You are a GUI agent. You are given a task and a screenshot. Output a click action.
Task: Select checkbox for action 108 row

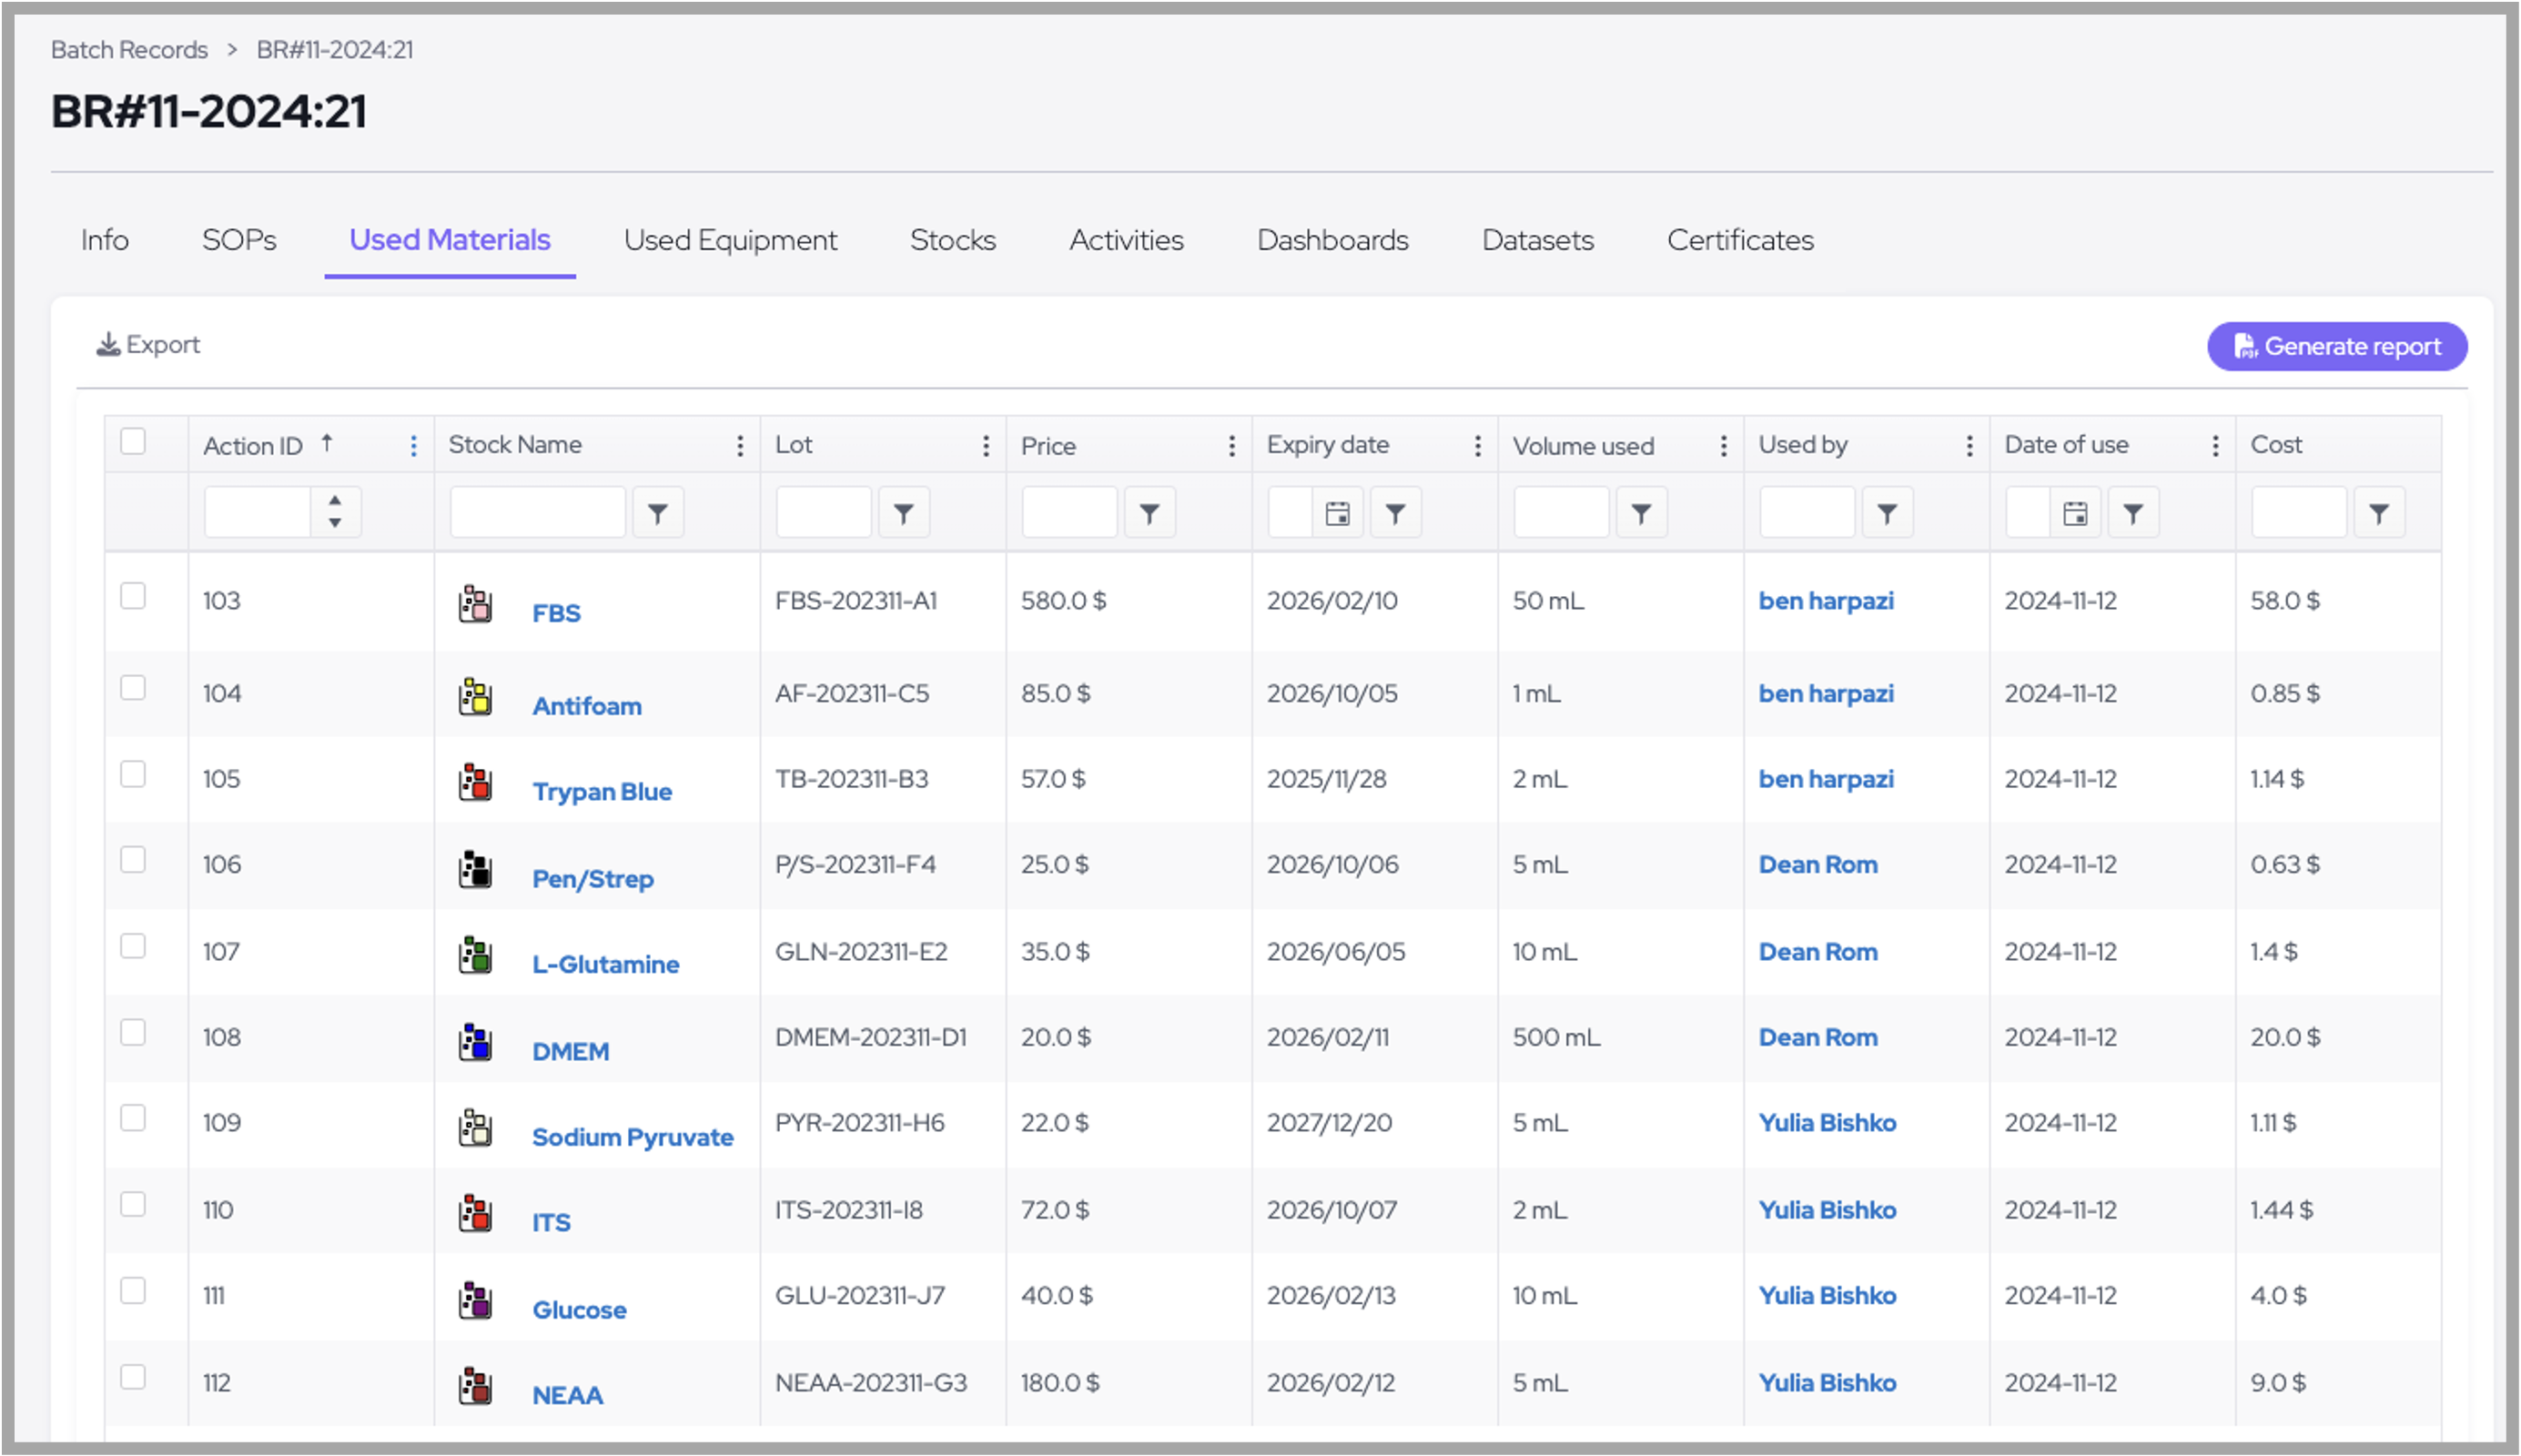(x=133, y=1032)
